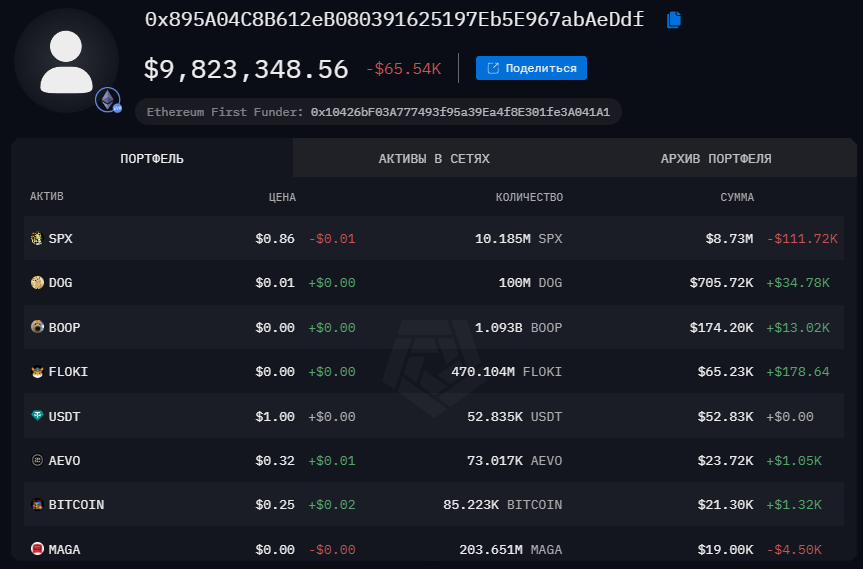Click BITCOIN change +$1.32K

pos(794,505)
